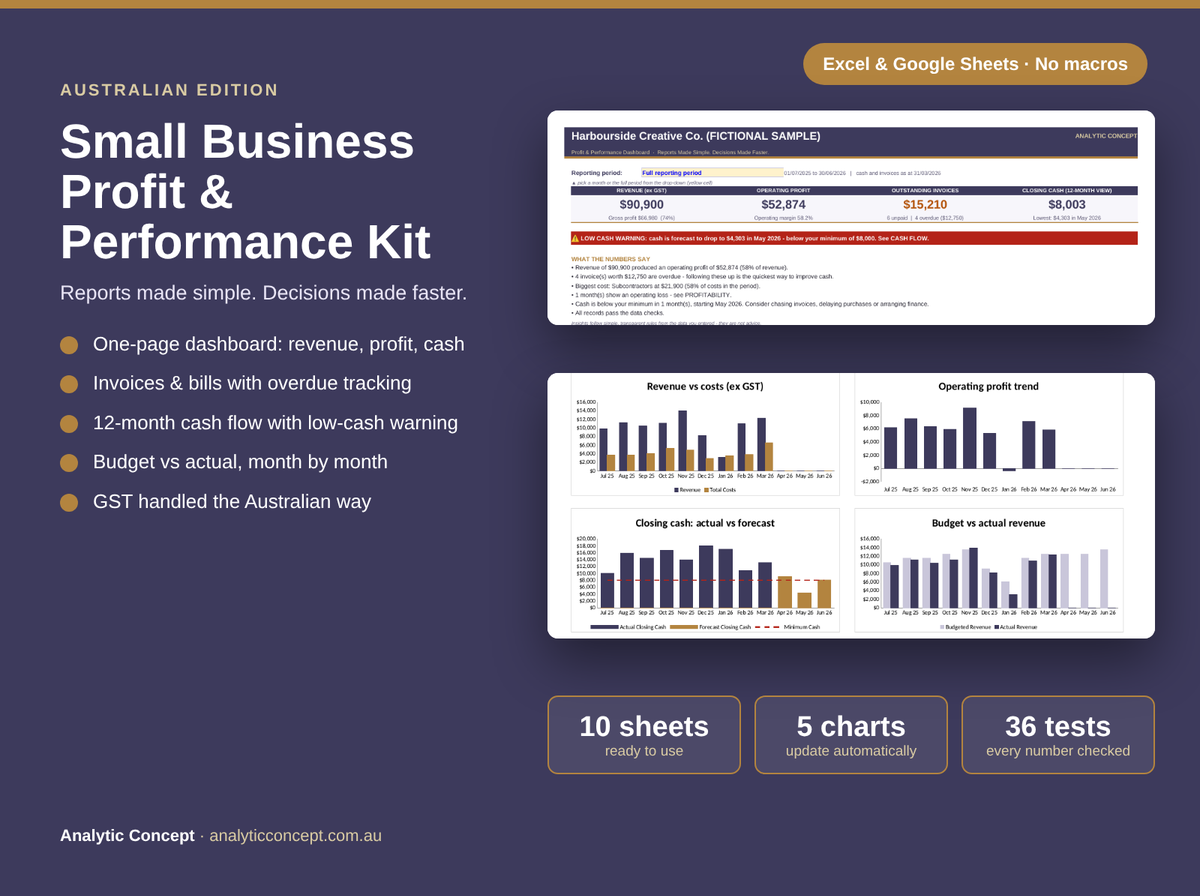The image size is (1200, 896).
Task: Click the $90,900 revenue figure
Action: [x=641, y=204]
